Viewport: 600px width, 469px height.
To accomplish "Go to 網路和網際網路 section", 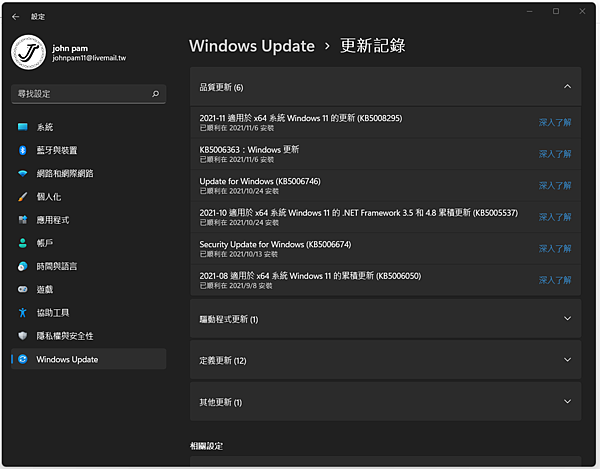I will [65, 174].
